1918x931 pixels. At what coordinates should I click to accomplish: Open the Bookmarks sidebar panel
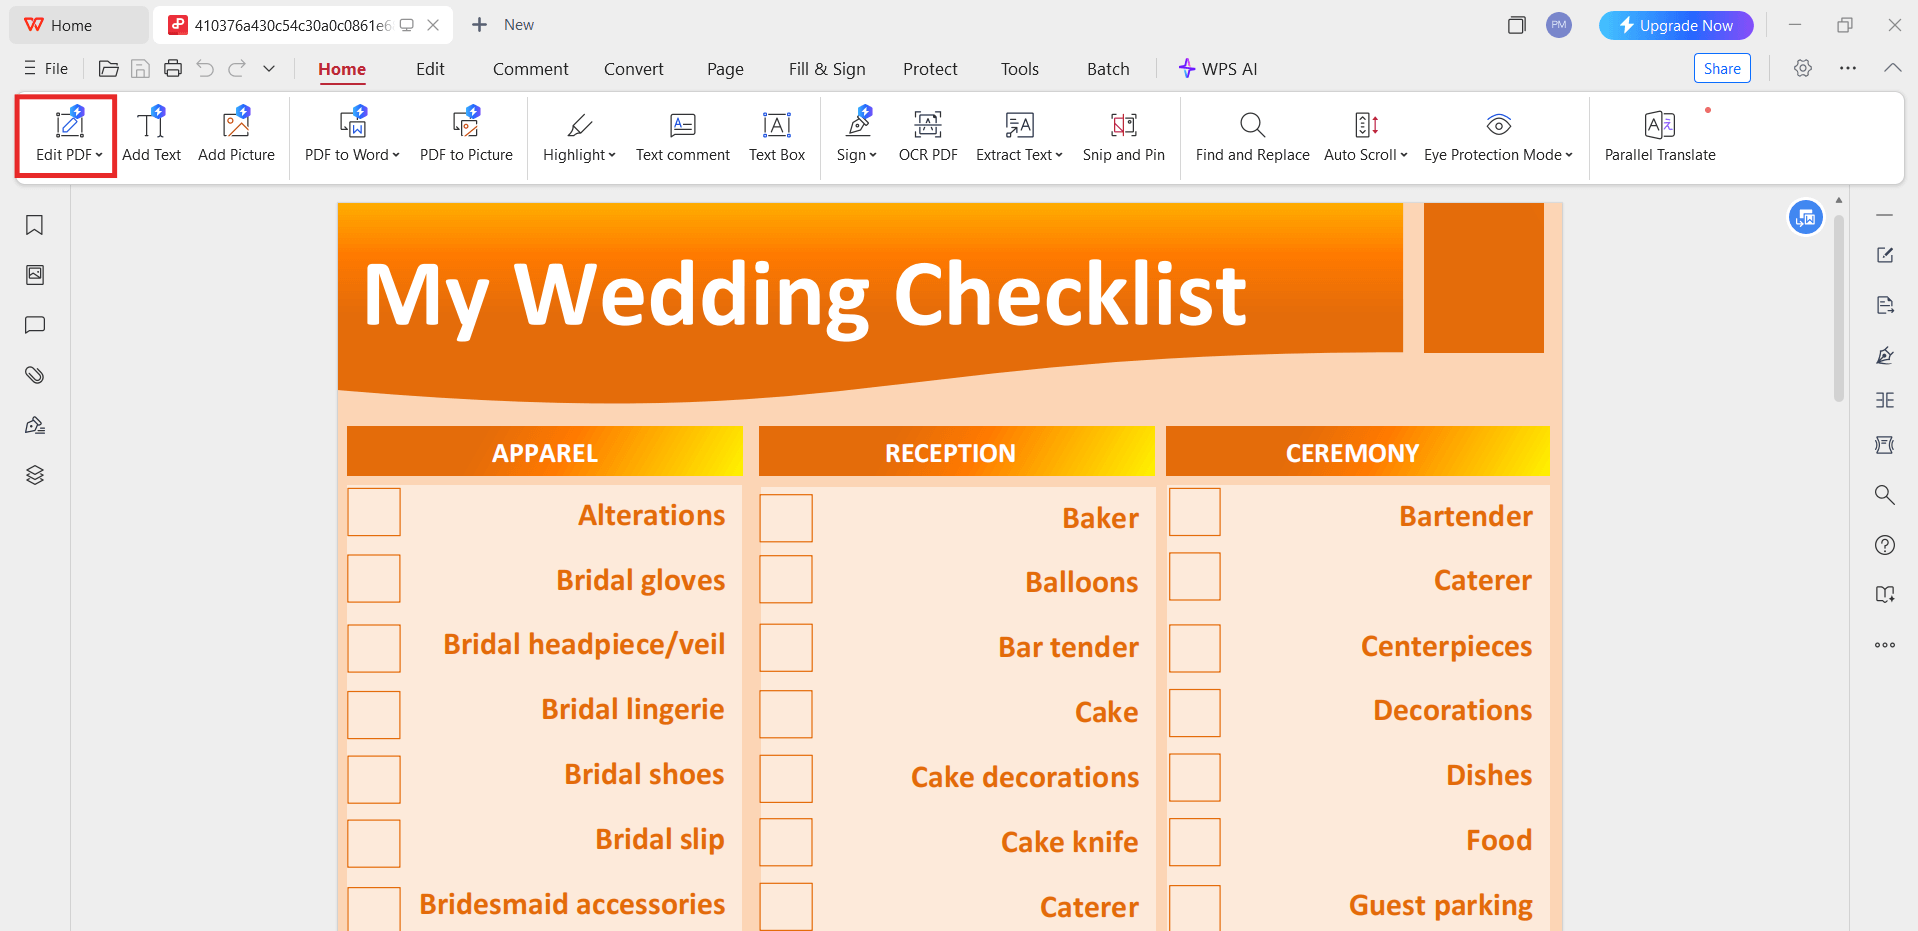click(35, 225)
